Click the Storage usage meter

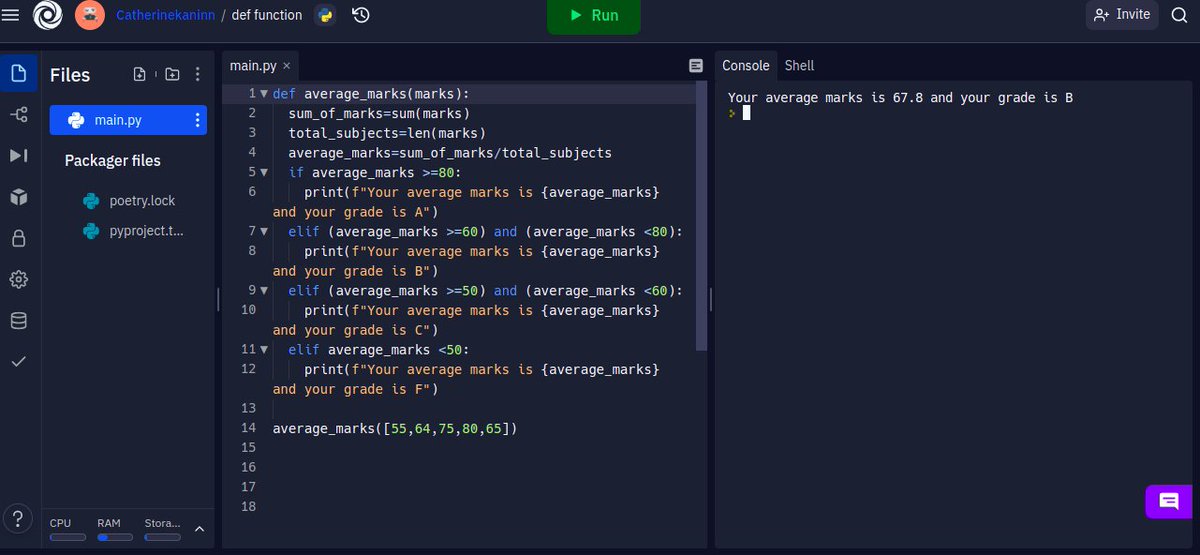click(x=163, y=529)
